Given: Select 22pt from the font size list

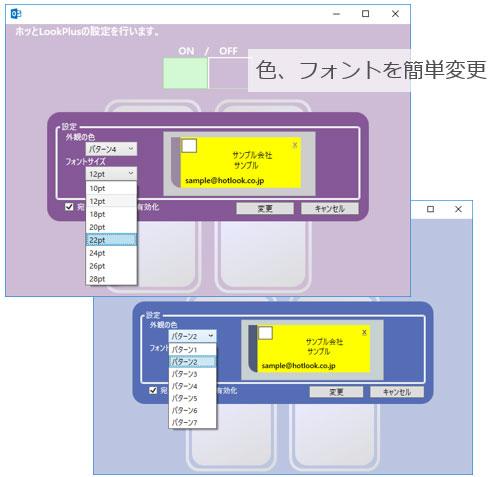Looking at the screenshot, I should (111, 240).
